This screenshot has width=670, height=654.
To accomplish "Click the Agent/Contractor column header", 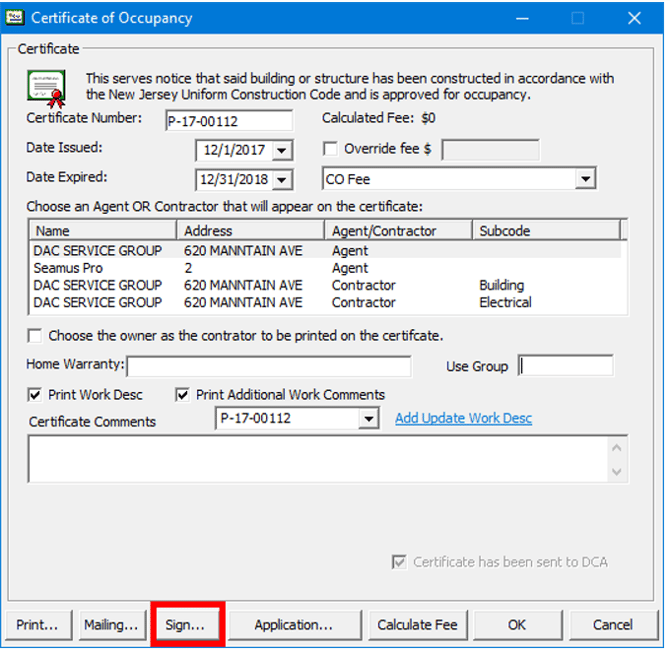I will 399,231.
